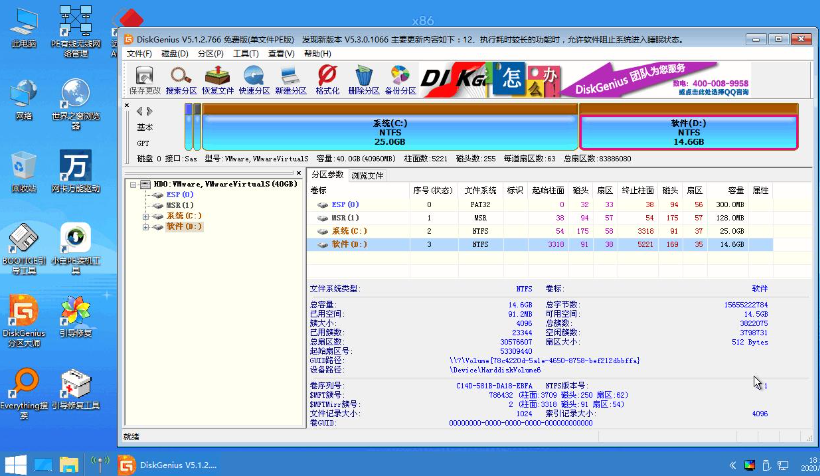Collapse the HD0 VMware disk tree node
The image size is (820, 476).
(x=133, y=185)
